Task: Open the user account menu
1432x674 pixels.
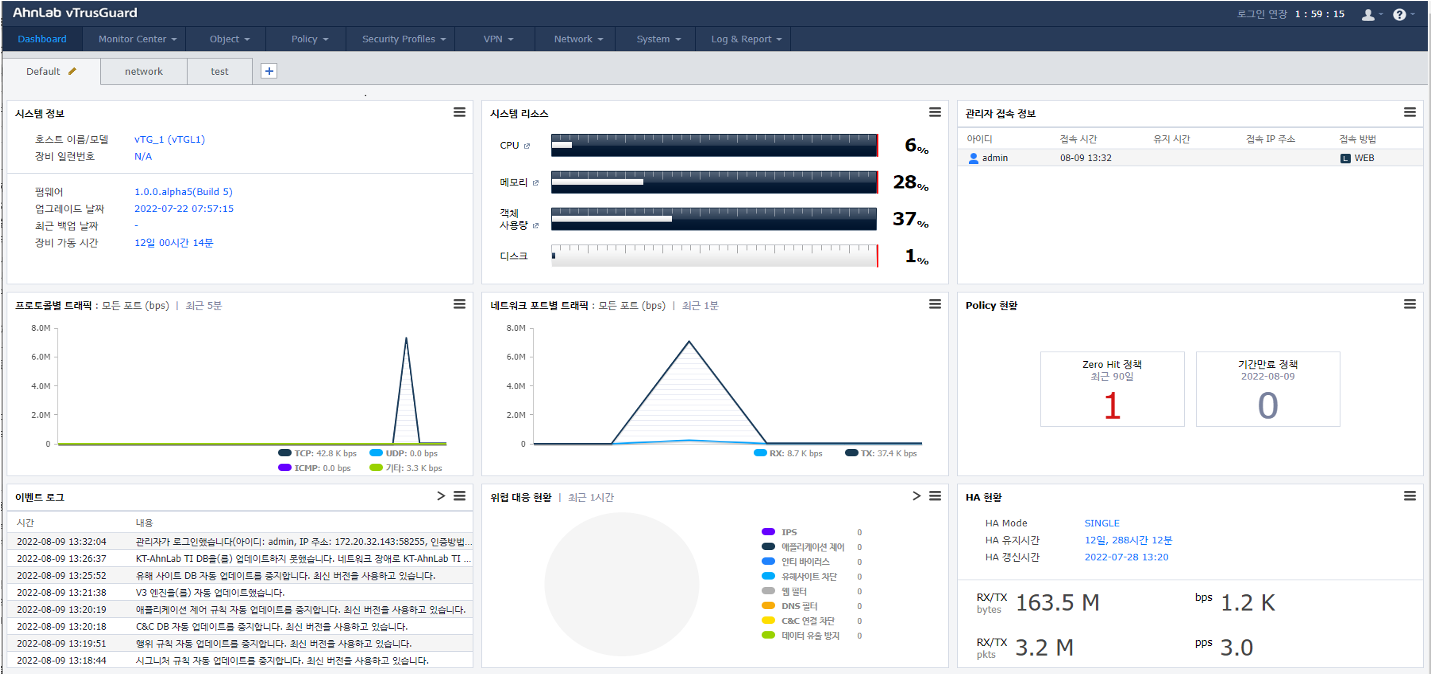Action: (x=1371, y=14)
